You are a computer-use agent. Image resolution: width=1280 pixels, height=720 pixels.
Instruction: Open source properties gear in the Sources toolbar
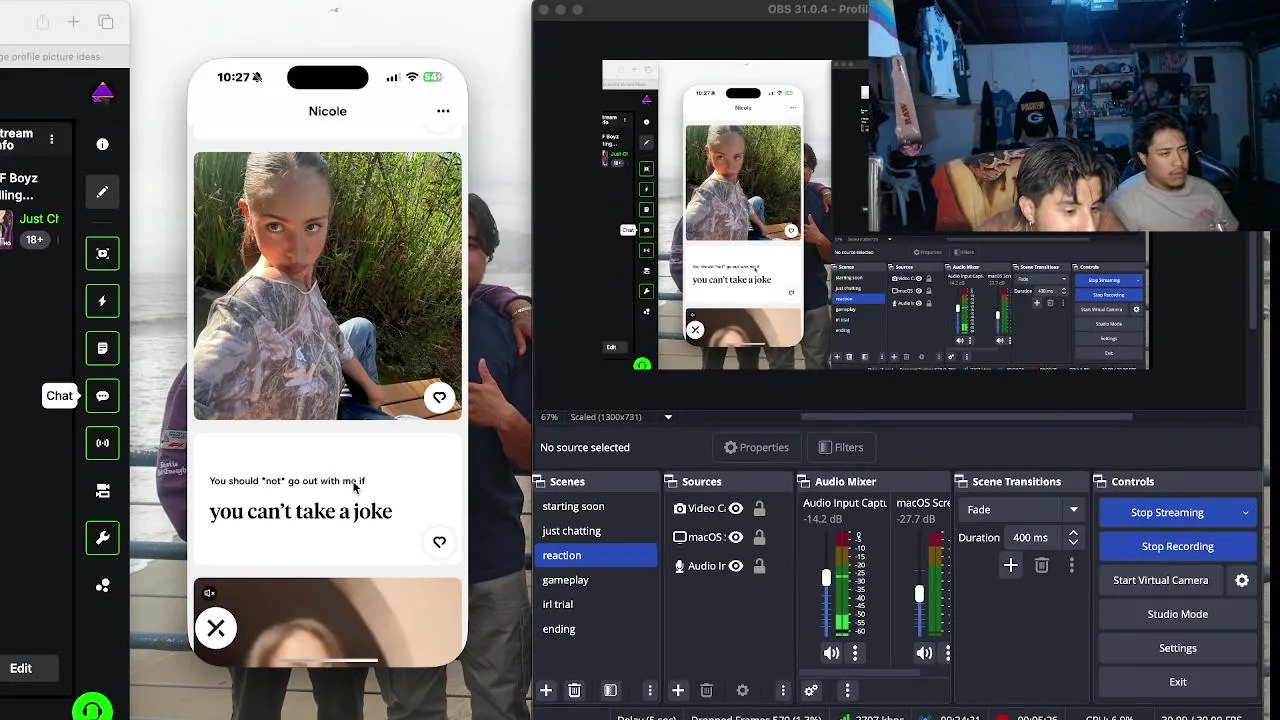click(x=742, y=690)
